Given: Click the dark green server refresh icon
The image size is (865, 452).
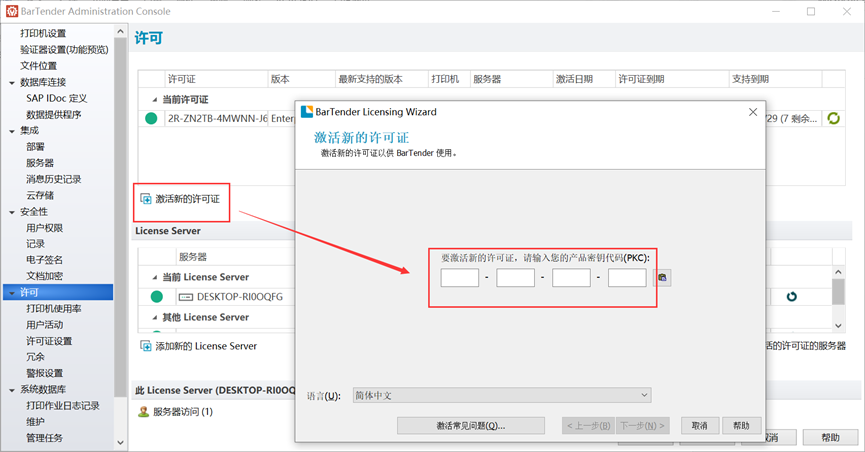Looking at the screenshot, I should click(x=791, y=296).
